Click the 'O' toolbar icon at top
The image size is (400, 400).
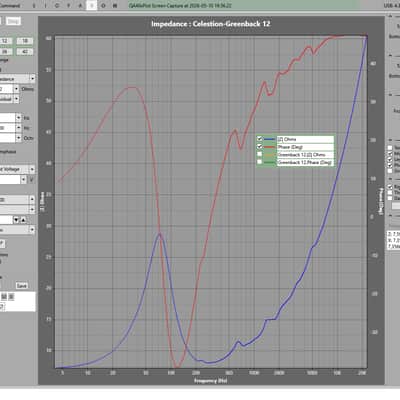coord(103,6)
